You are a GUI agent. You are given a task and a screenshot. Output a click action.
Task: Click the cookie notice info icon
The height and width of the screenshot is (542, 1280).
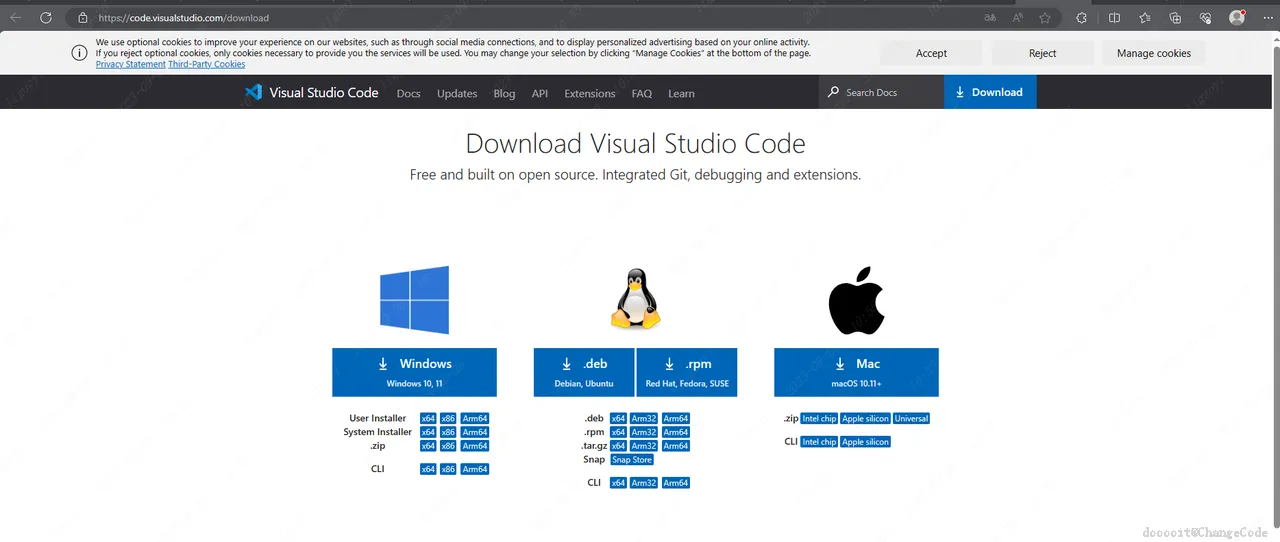[80, 53]
